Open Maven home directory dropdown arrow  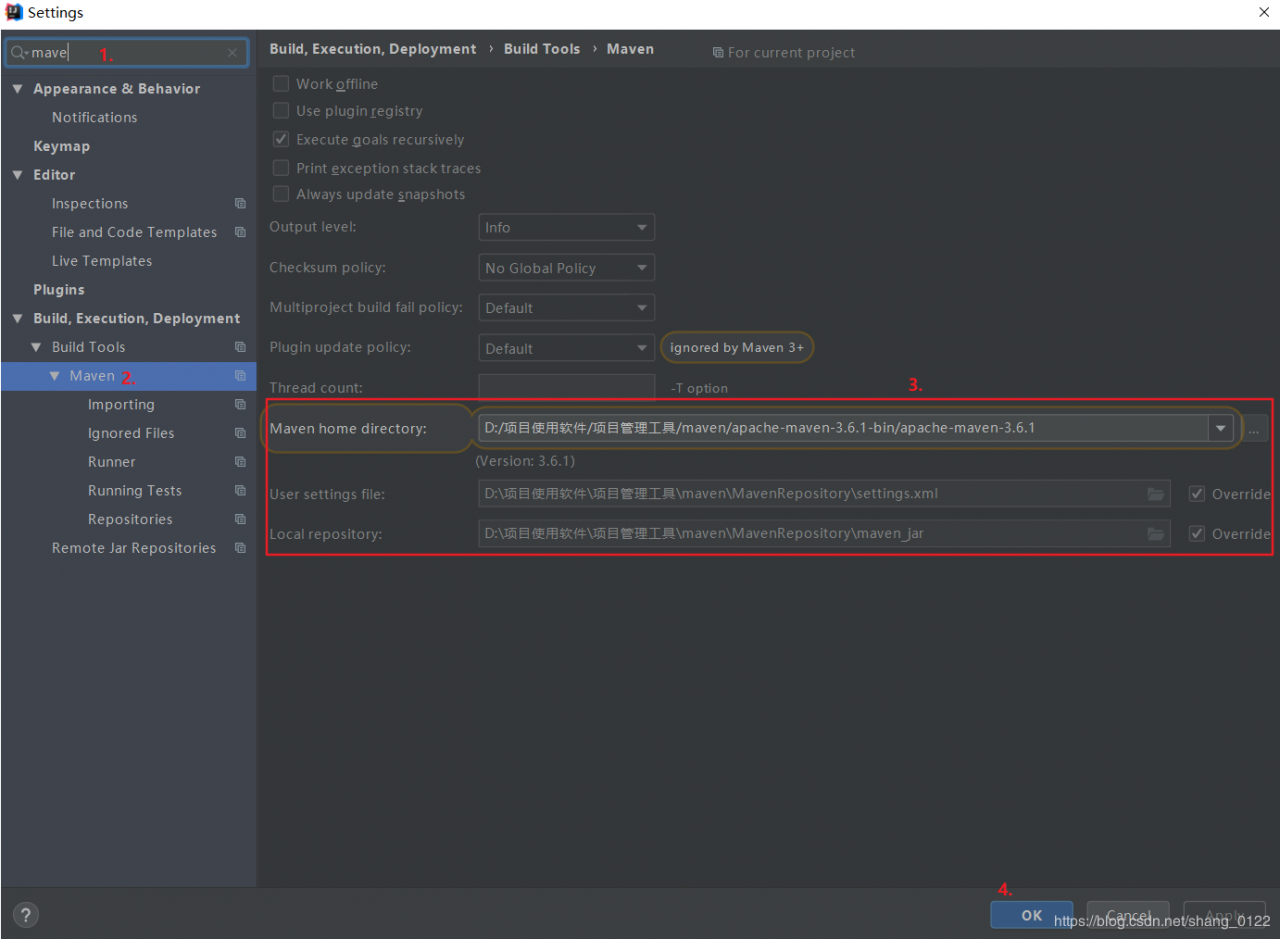(x=1220, y=428)
